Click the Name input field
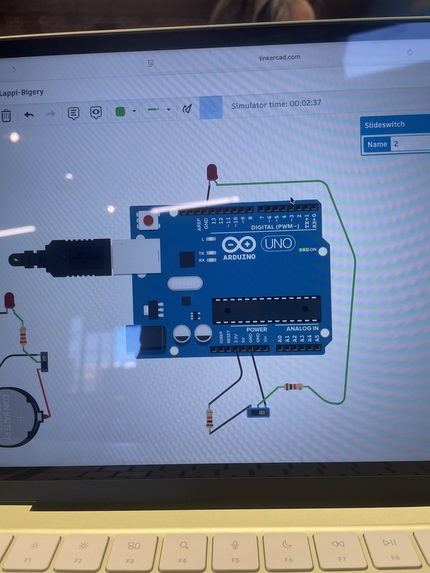 click(410, 144)
